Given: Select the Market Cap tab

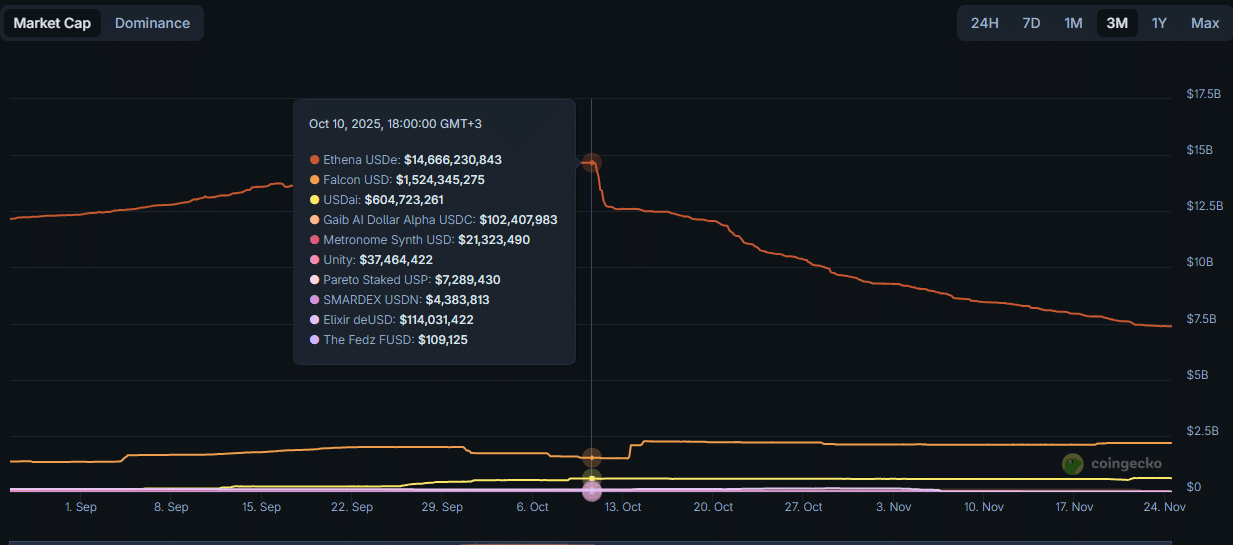Looking at the screenshot, I should coord(52,23).
